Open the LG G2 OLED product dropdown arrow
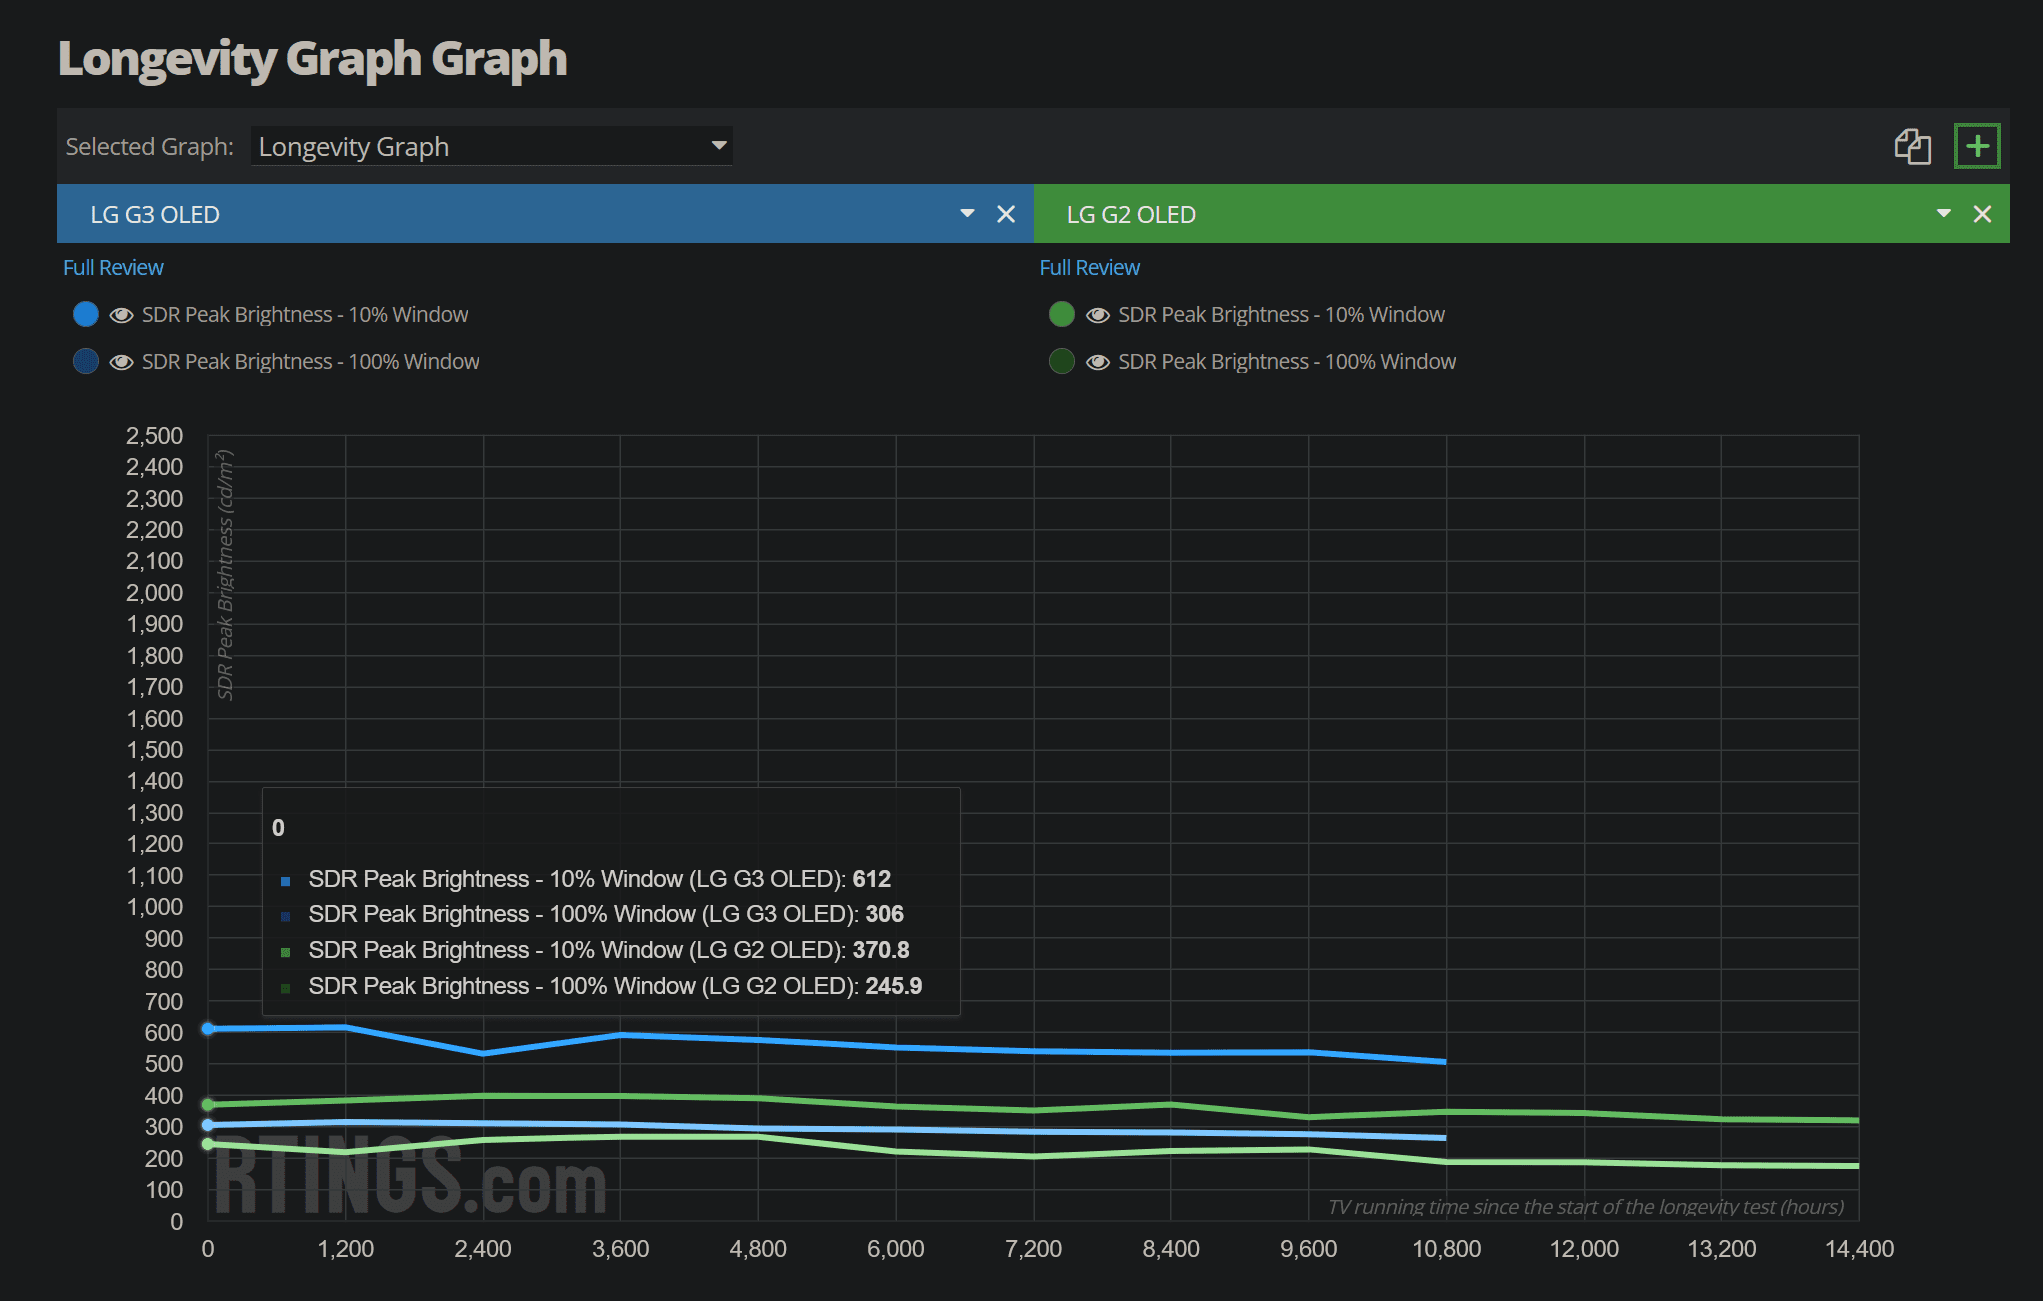The image size is (2043, 1301). (1943, 213)
